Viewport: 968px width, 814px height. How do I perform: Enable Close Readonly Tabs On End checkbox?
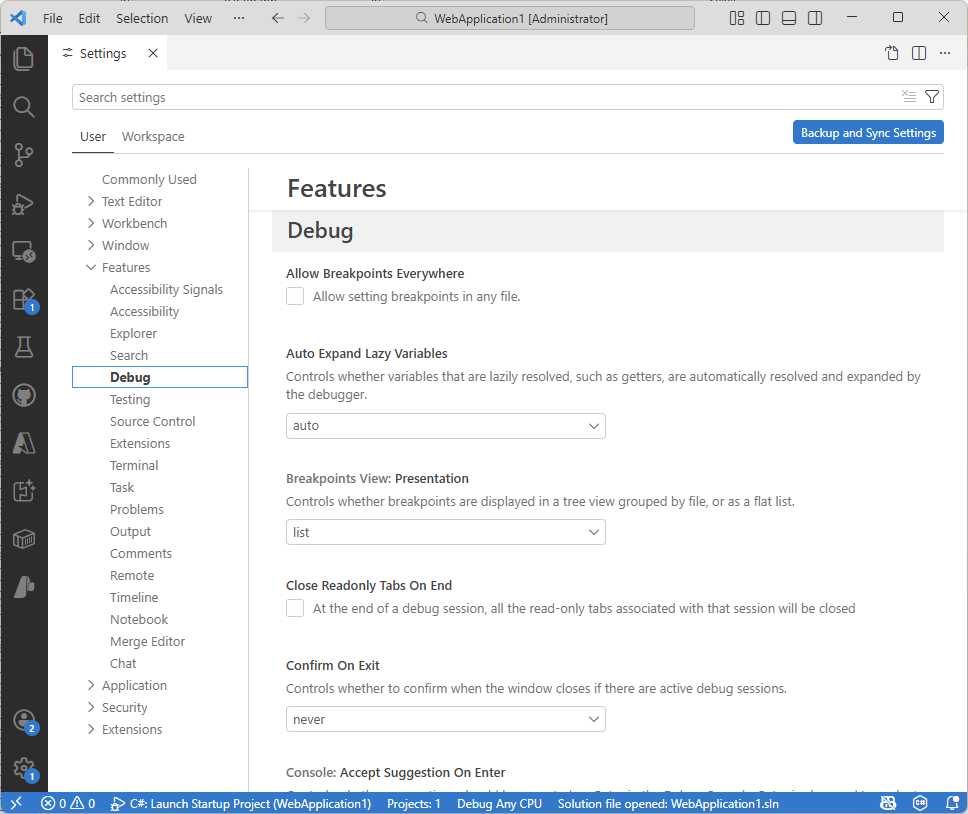[295, 608]
